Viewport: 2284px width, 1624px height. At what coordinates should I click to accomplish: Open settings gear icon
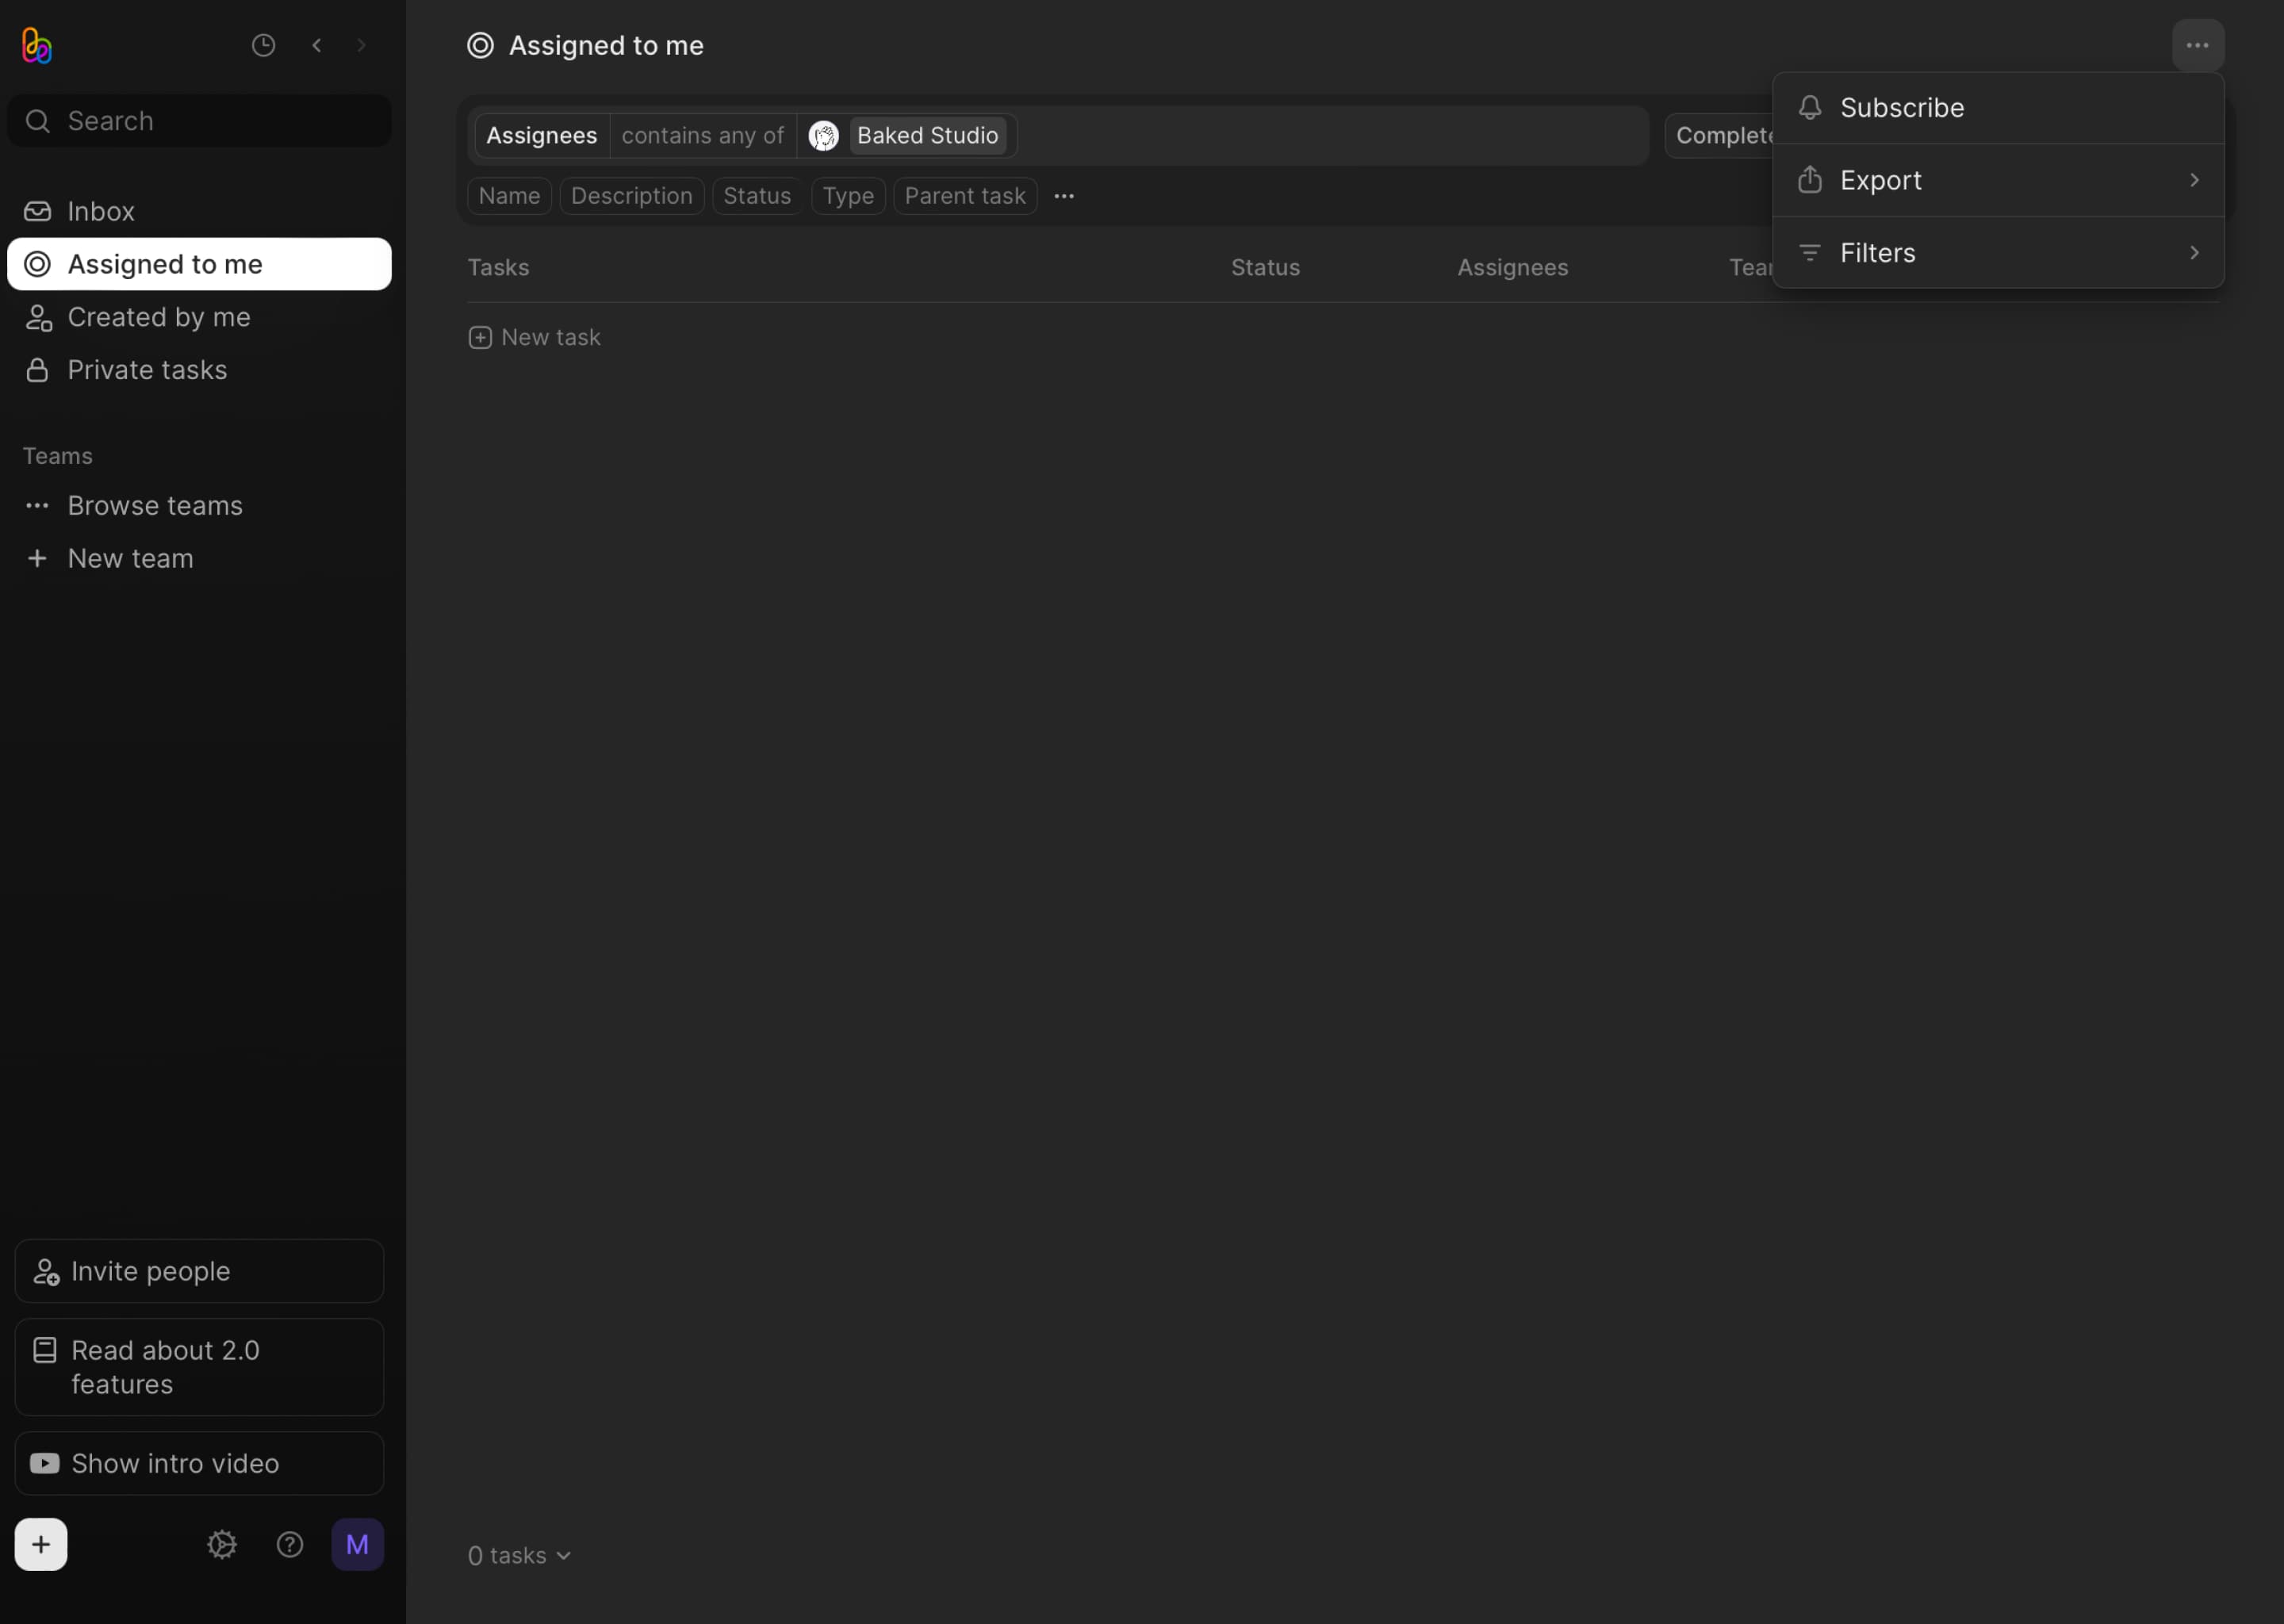pyautogui.click(x=222, y=1544)
